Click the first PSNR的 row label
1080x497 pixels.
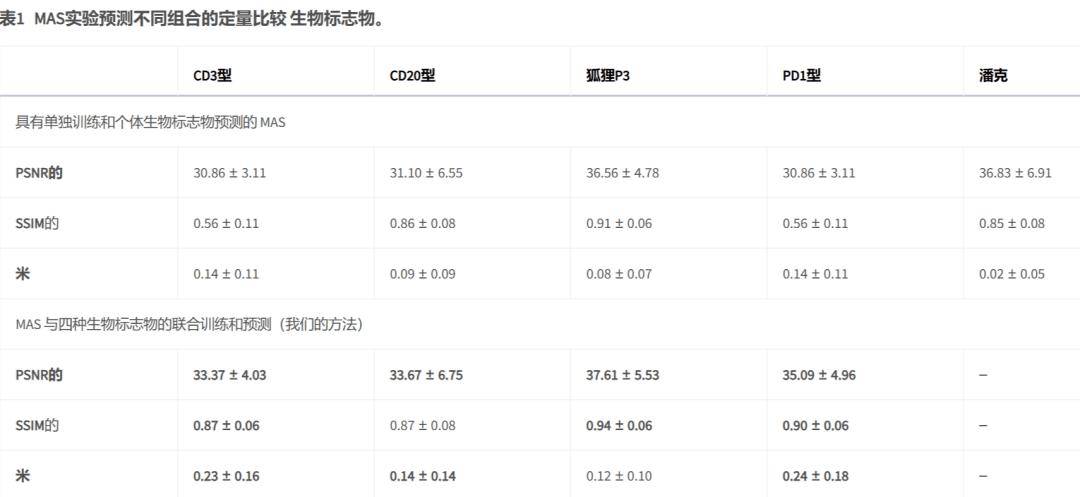pyautogui.click(x=39, y=173)
